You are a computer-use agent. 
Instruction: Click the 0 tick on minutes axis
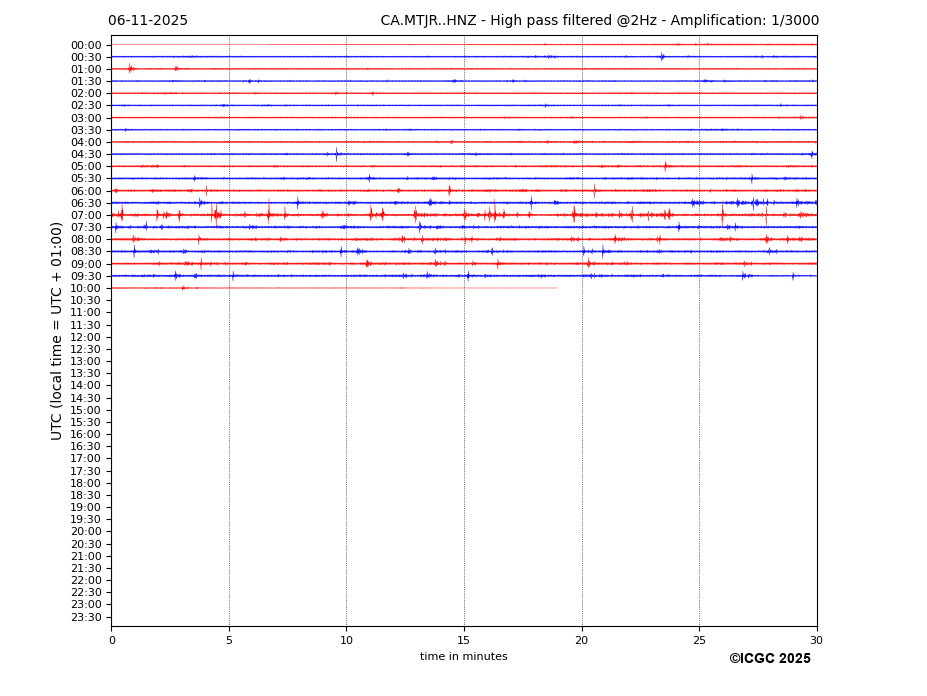112,640
